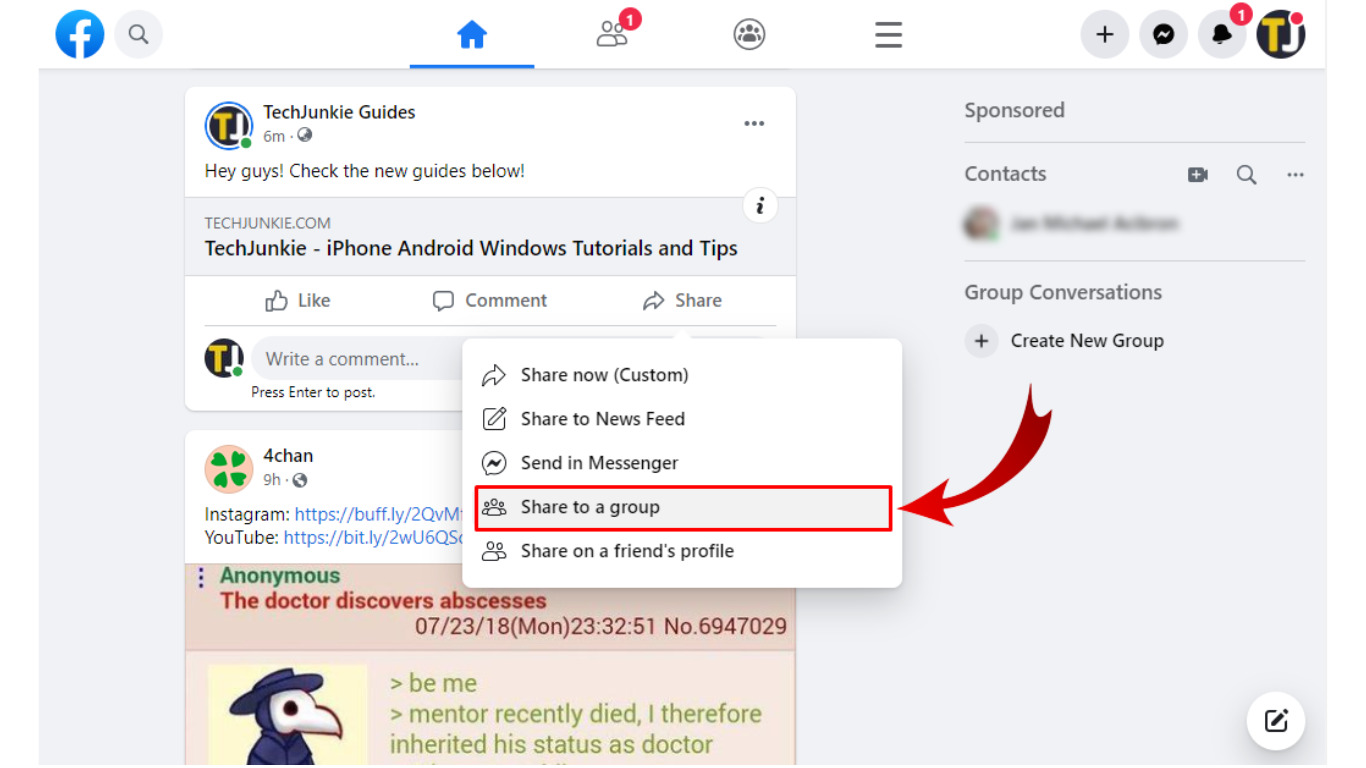
Task: Click Create New Group label
Action: click(x=1087, y=341)
